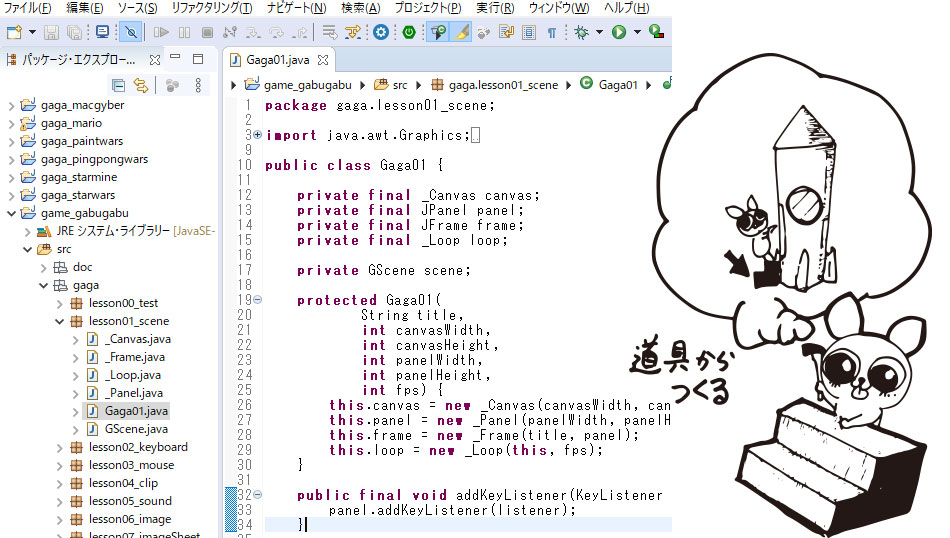Click the Debug bug icon
This screenshot has height=538, width=950.
(582, 32)
